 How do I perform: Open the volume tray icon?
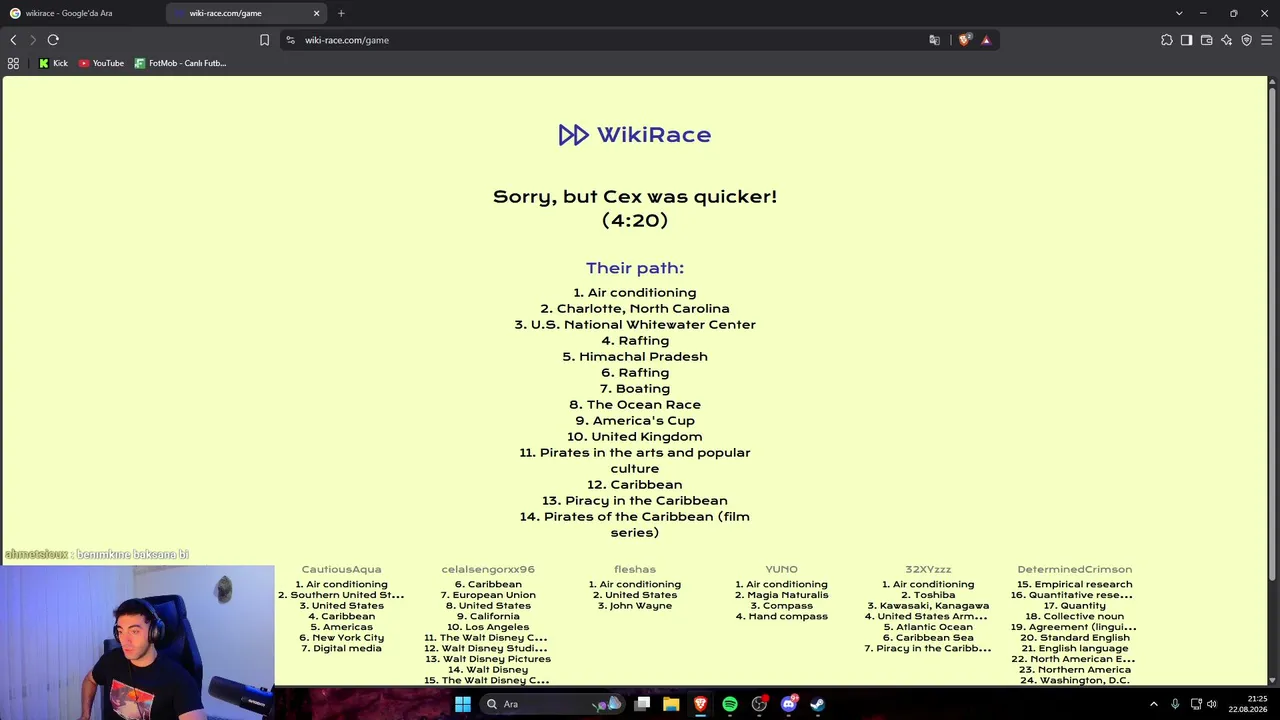(x=1212, y=704)
